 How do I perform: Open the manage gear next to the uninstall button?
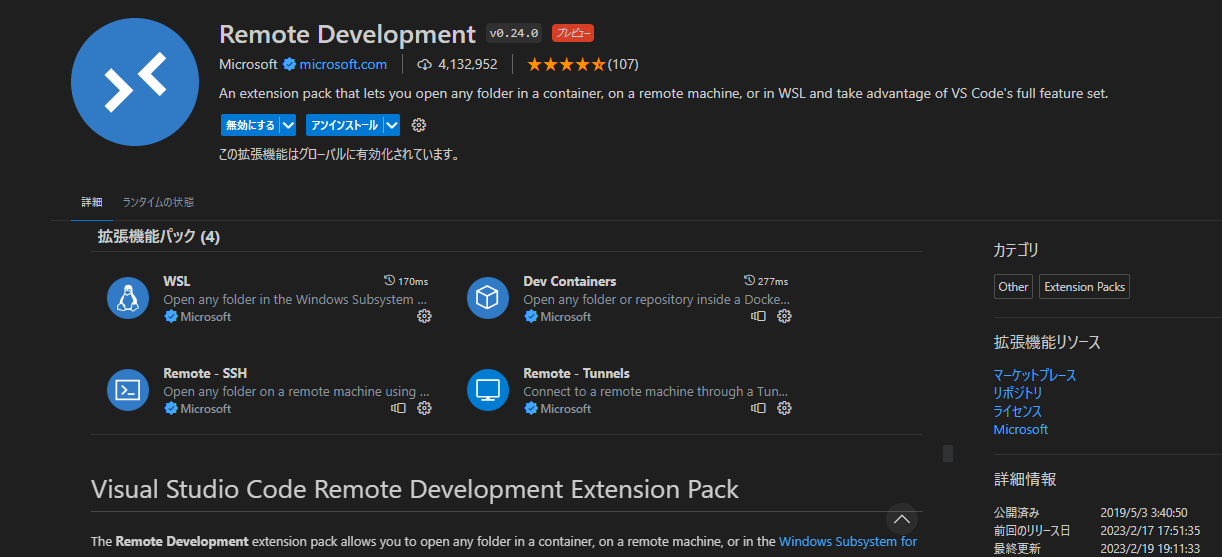point(419,125)
